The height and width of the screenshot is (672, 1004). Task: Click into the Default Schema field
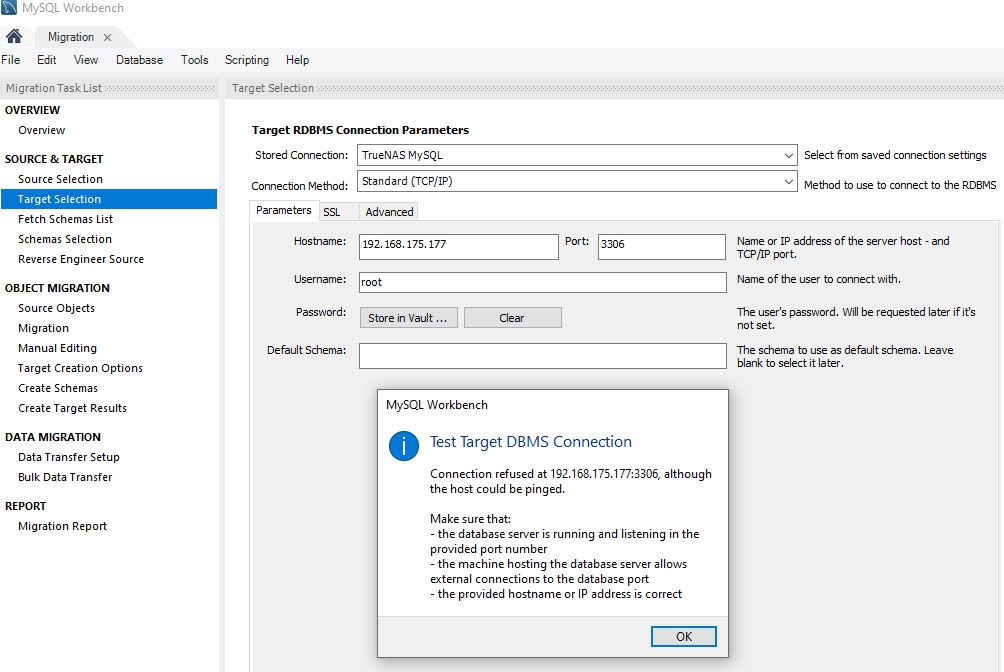(x=543, y=356)
